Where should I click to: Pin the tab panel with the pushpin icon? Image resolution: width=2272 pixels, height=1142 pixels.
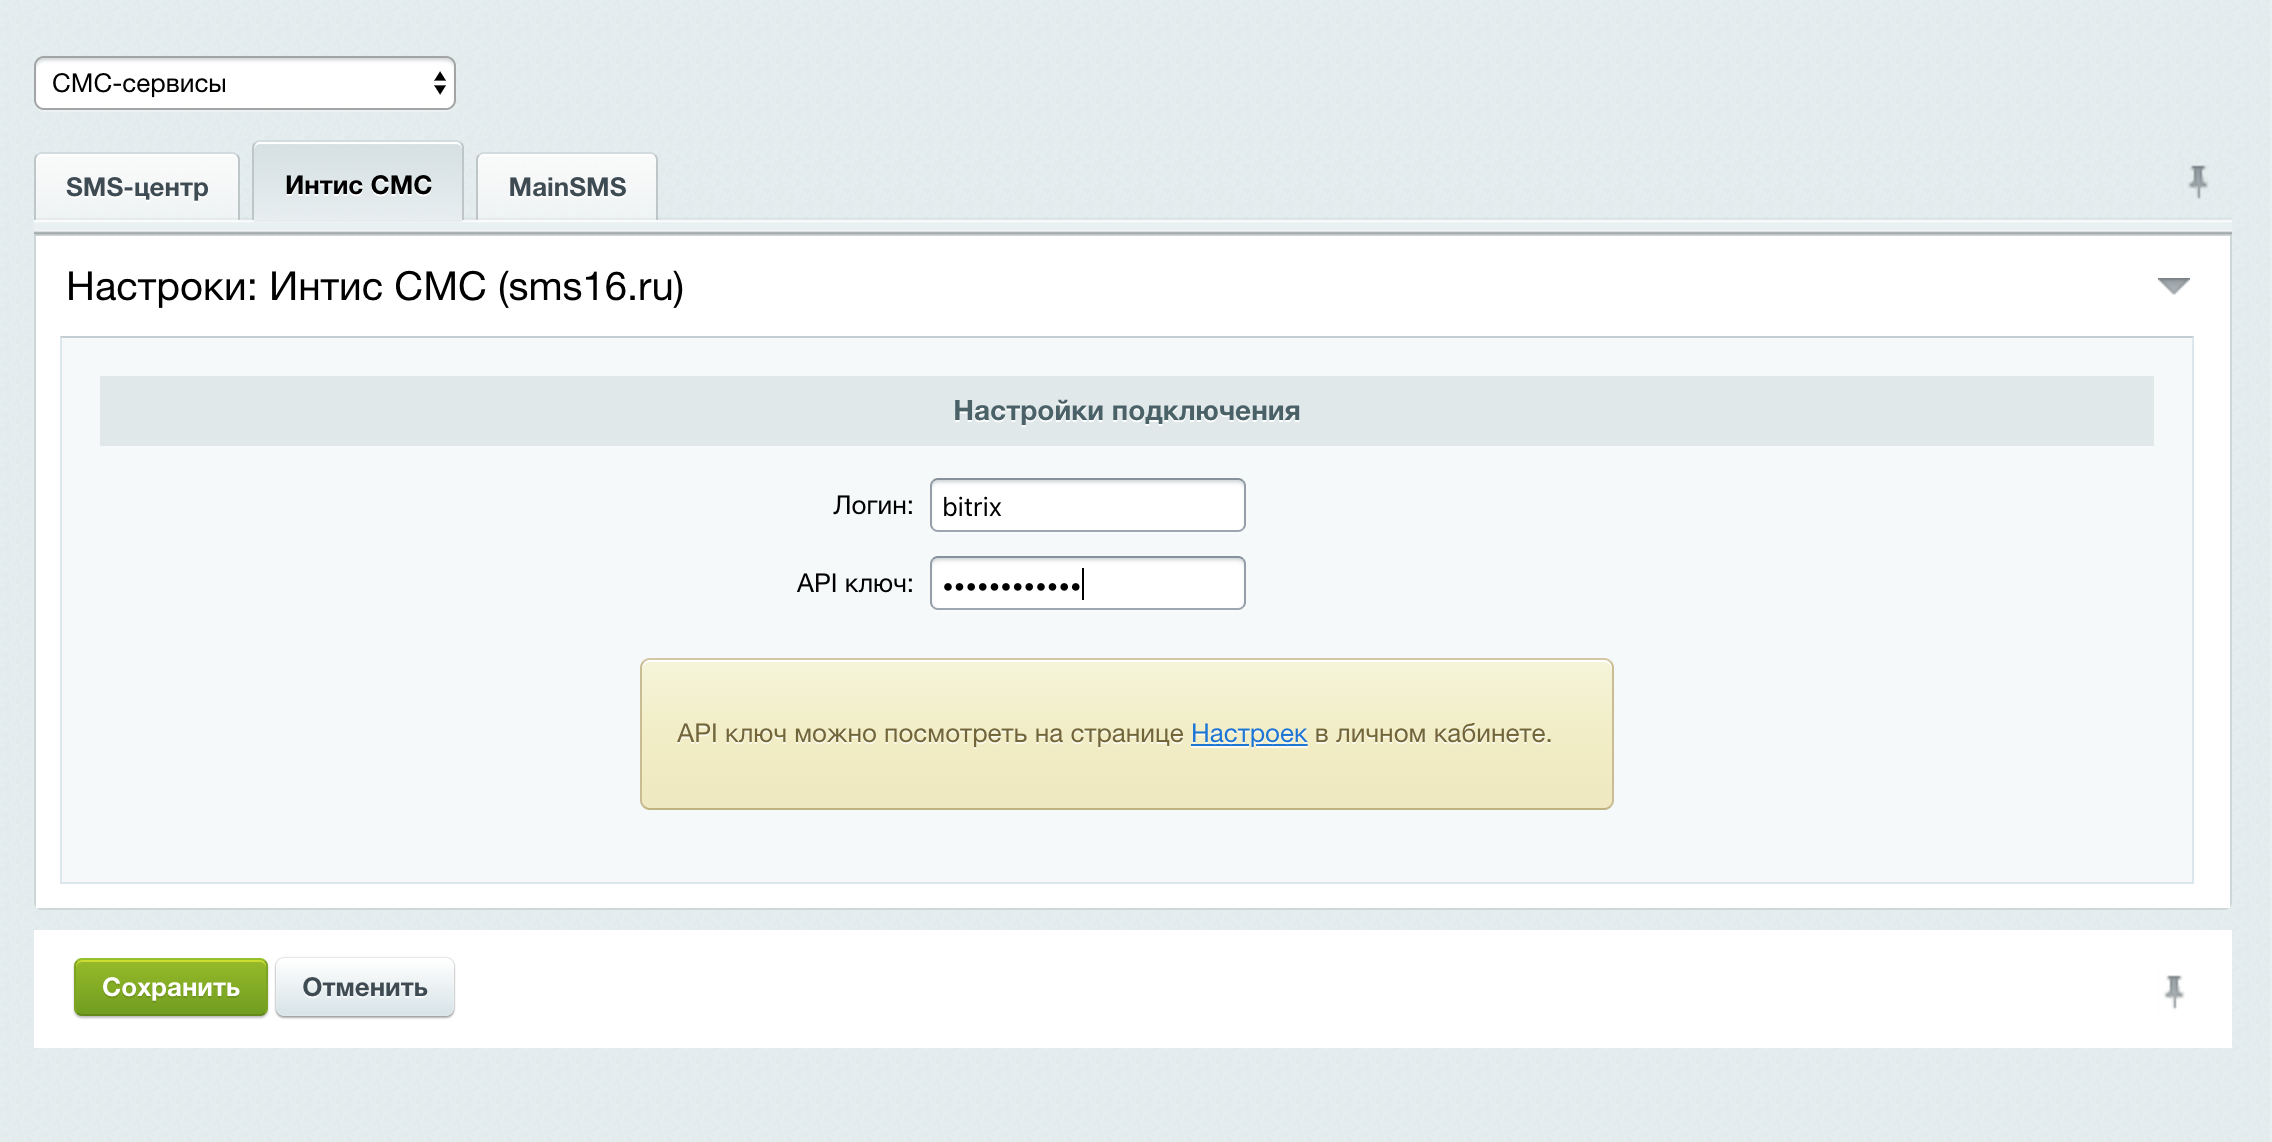pos(2197,182)
